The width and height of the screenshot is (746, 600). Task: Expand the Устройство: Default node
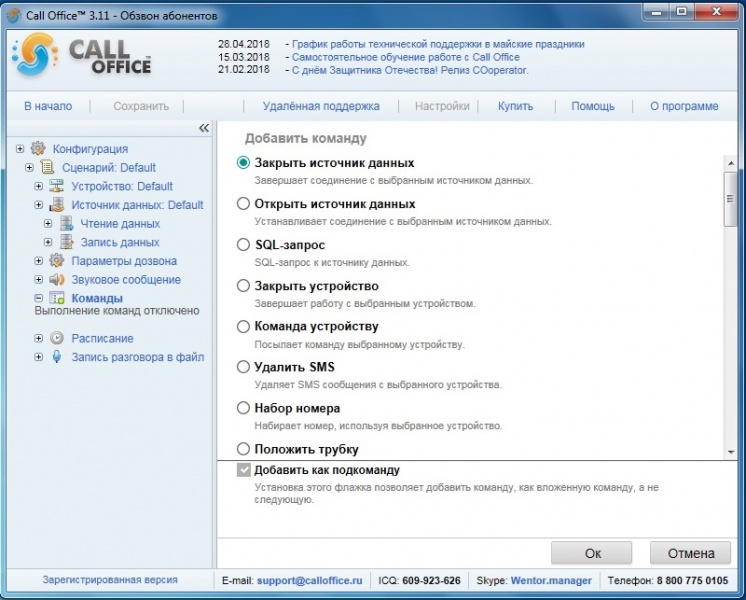(x=39, y=186)
